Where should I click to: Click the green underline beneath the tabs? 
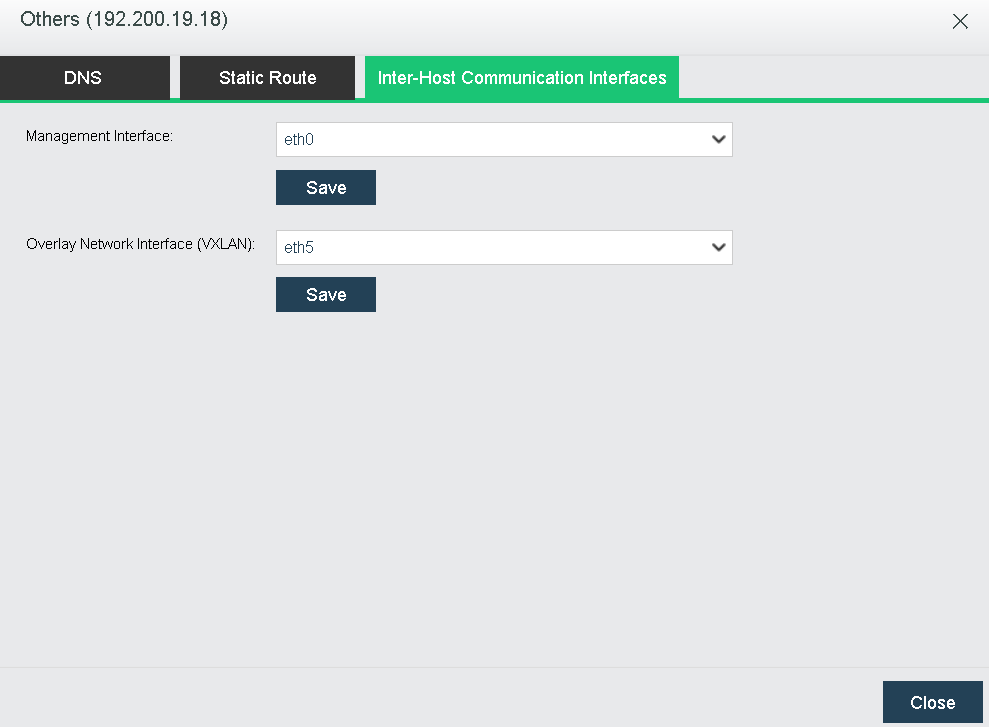pos(833,100)
